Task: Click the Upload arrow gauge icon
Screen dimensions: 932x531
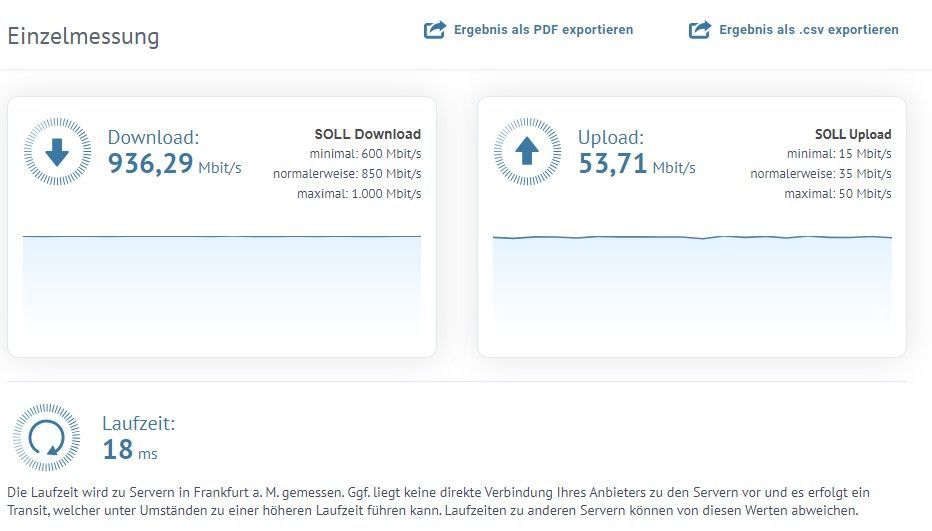Action: (527, 152)
